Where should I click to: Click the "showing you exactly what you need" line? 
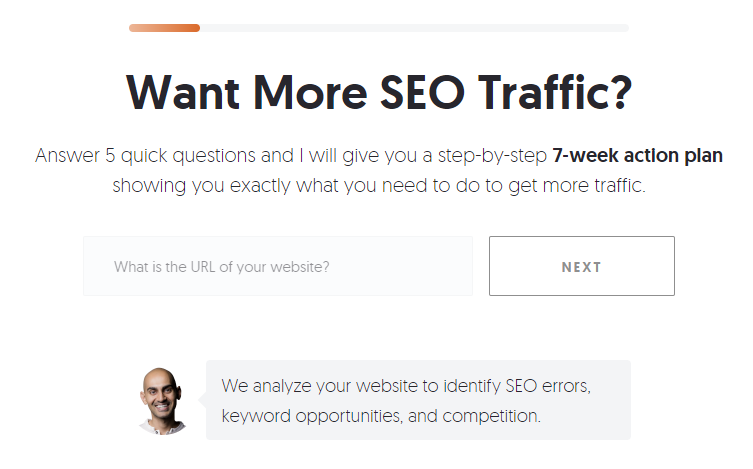270,186
